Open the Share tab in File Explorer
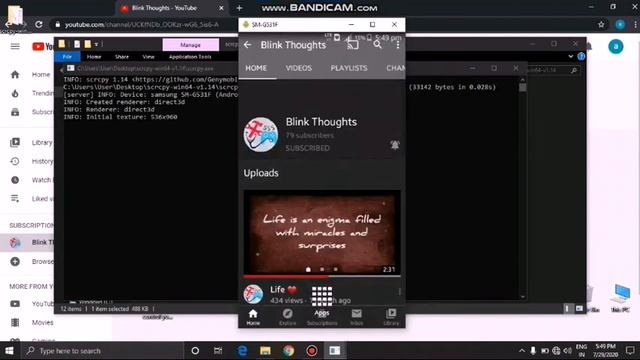The width and height of the screenshot is (640, 360). pos(122,57)
